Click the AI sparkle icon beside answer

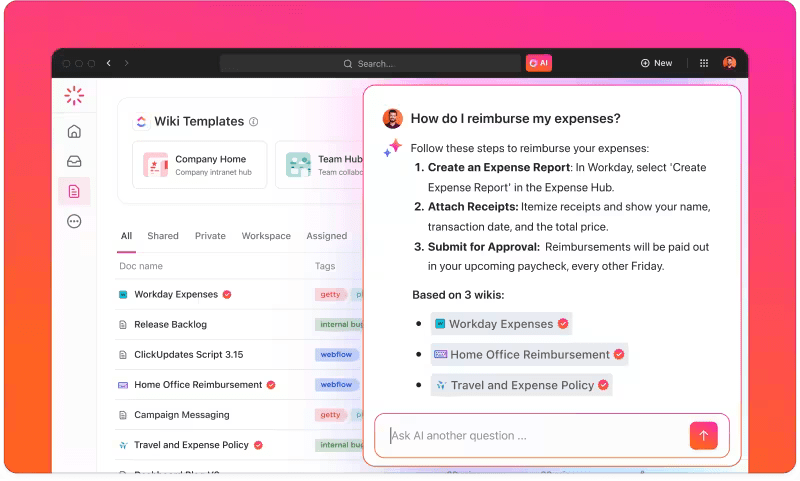[392, 148]
